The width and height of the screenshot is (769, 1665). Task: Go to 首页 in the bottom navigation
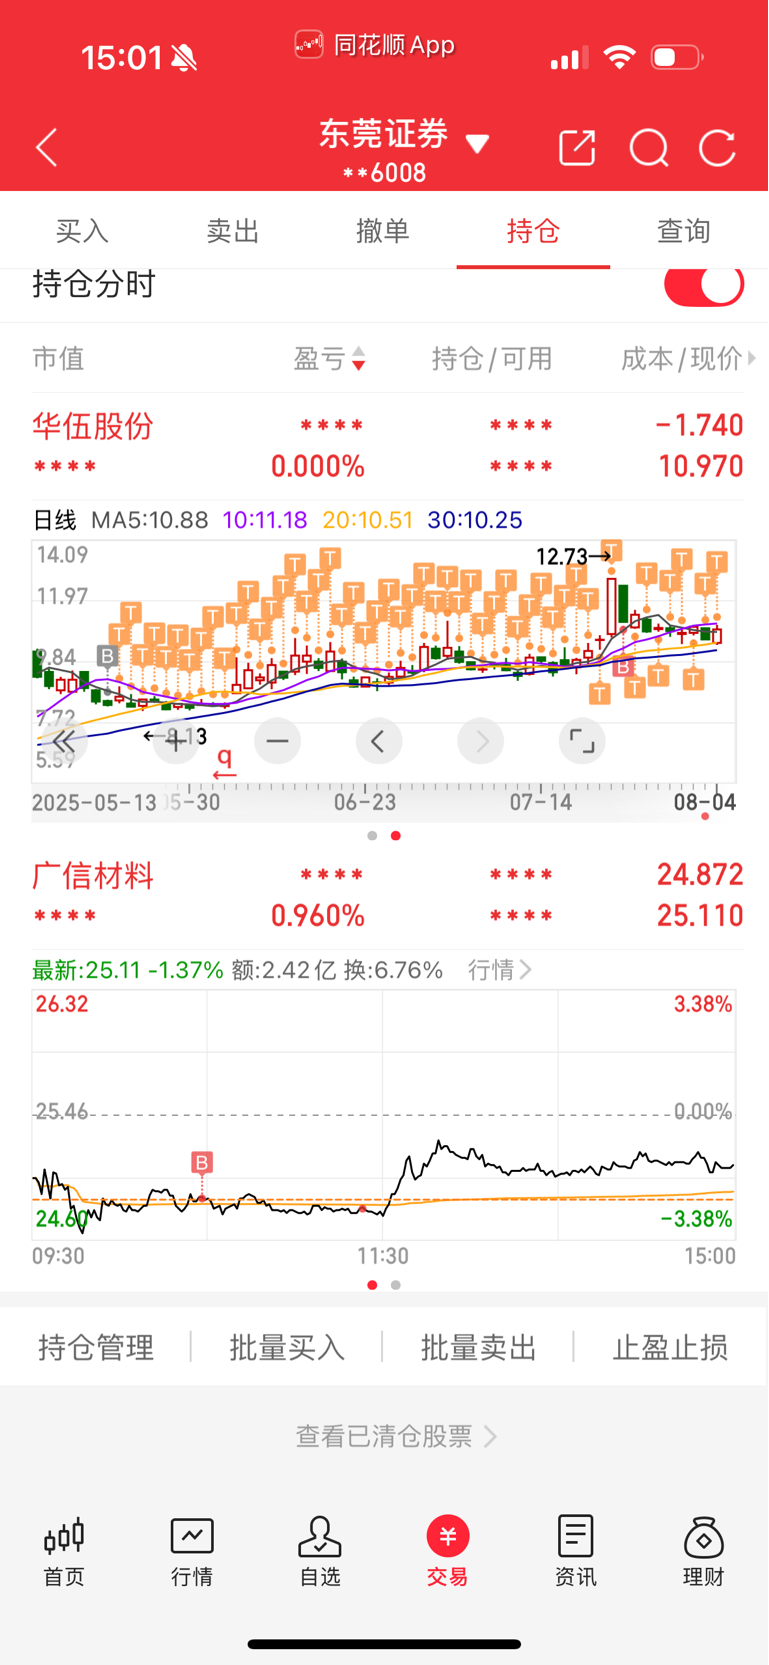click(64, 1551)
